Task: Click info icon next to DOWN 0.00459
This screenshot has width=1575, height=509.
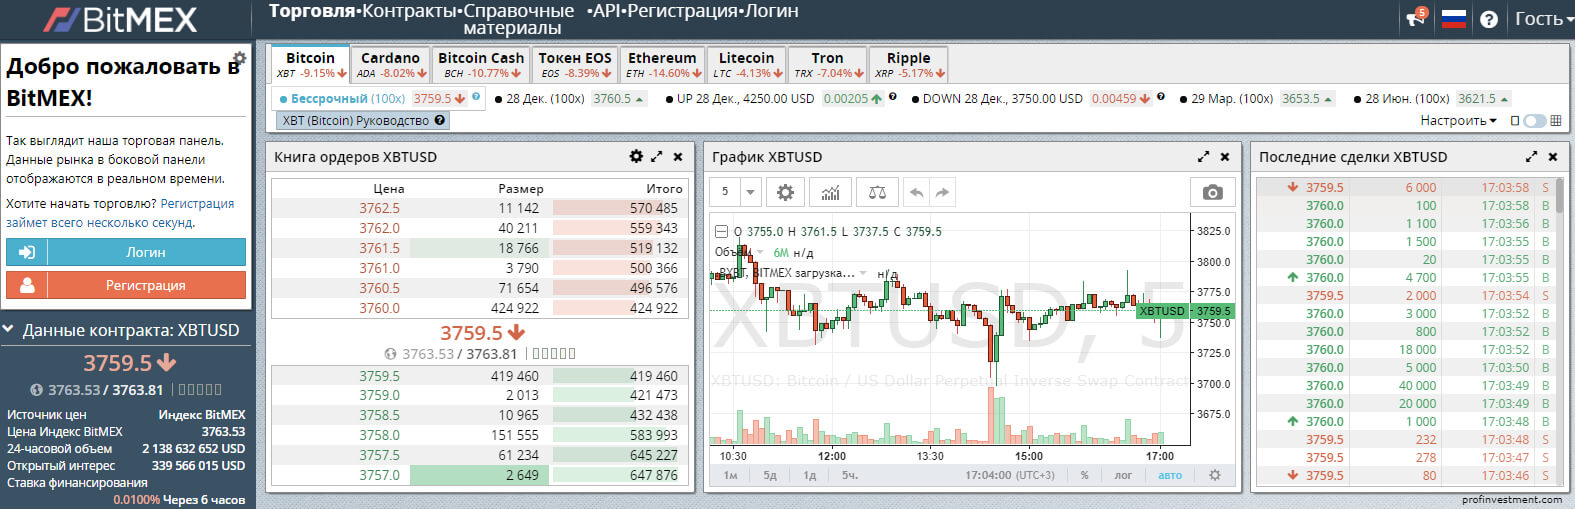Action: (1161, 97)
